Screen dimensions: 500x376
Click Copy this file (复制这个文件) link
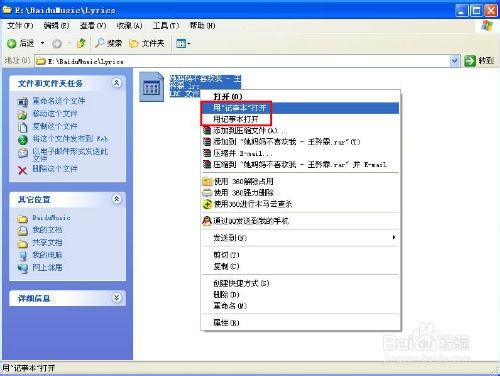click(x=55, y=126)
